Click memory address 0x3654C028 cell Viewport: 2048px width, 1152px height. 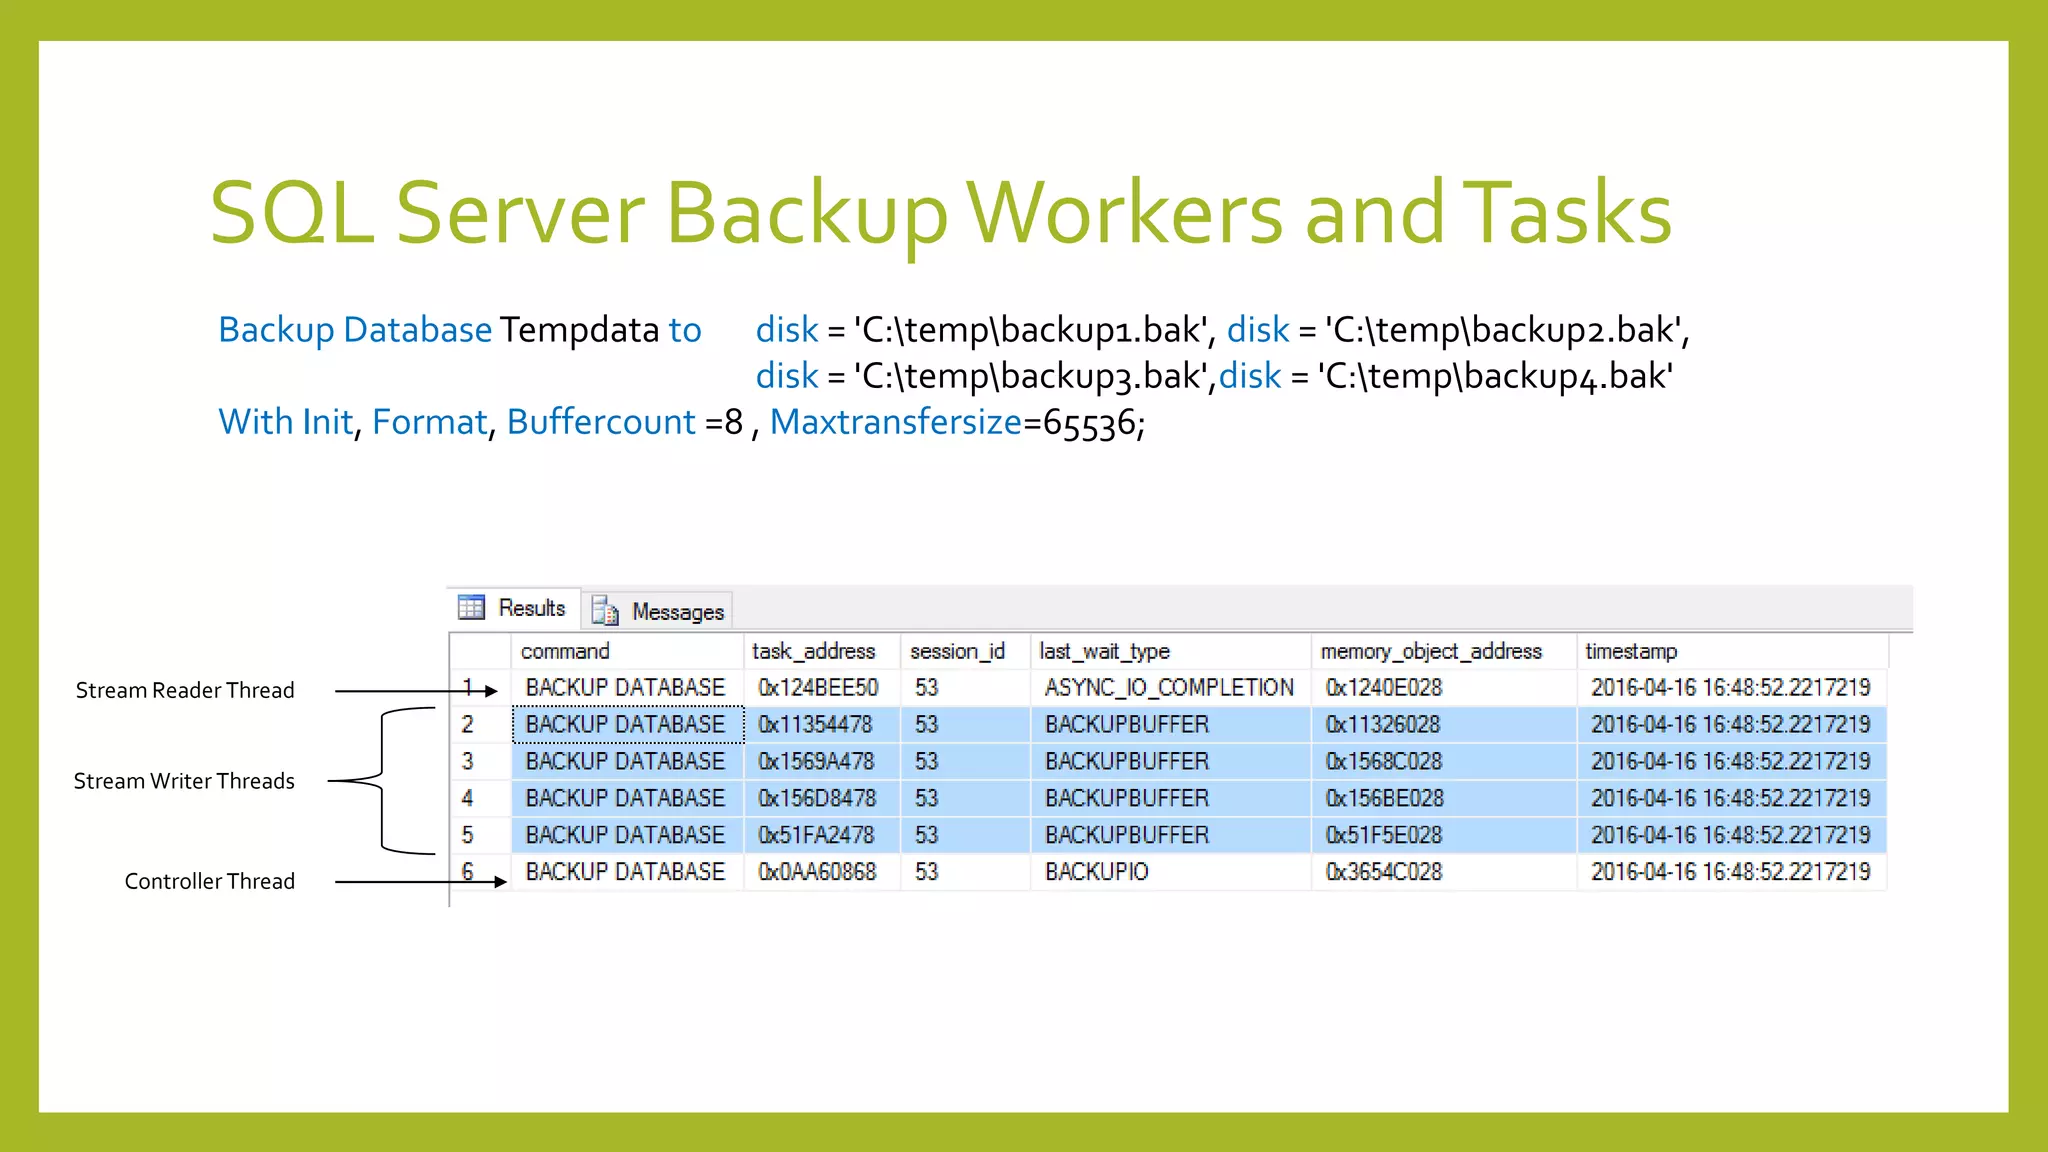tap(1384, 871)
